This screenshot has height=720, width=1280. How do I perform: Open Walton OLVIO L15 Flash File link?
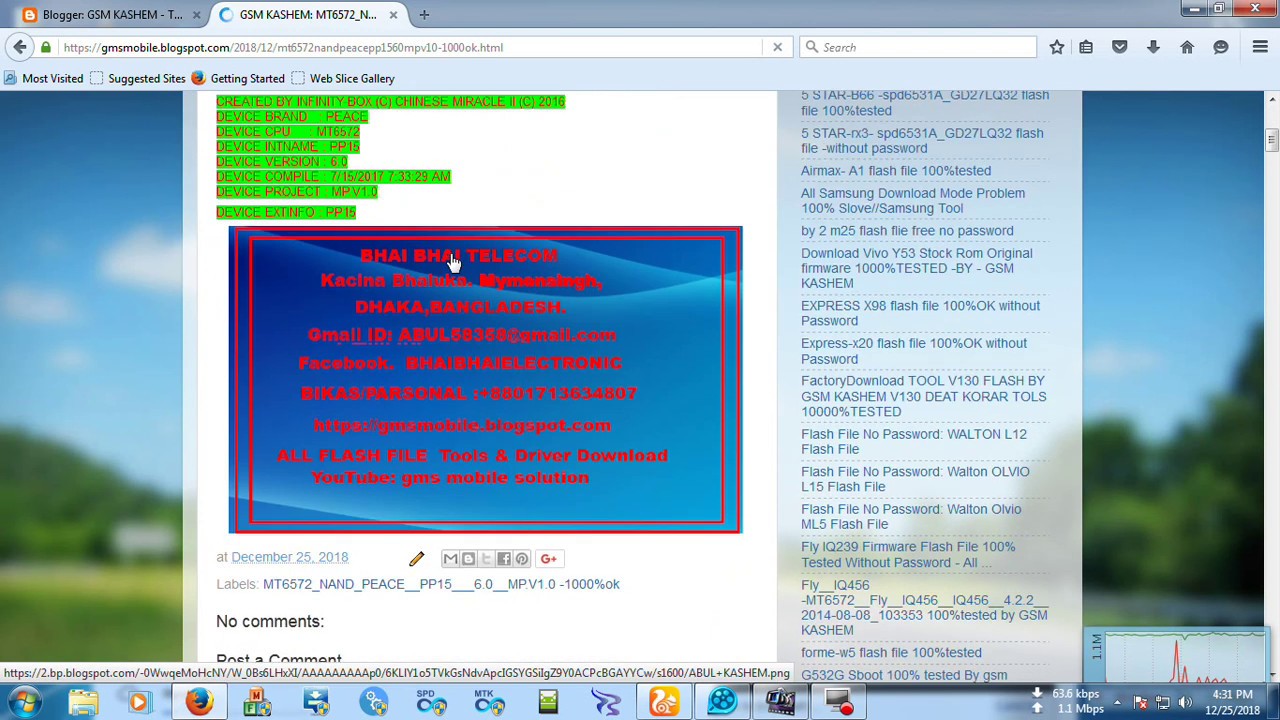tap(915, 479)
